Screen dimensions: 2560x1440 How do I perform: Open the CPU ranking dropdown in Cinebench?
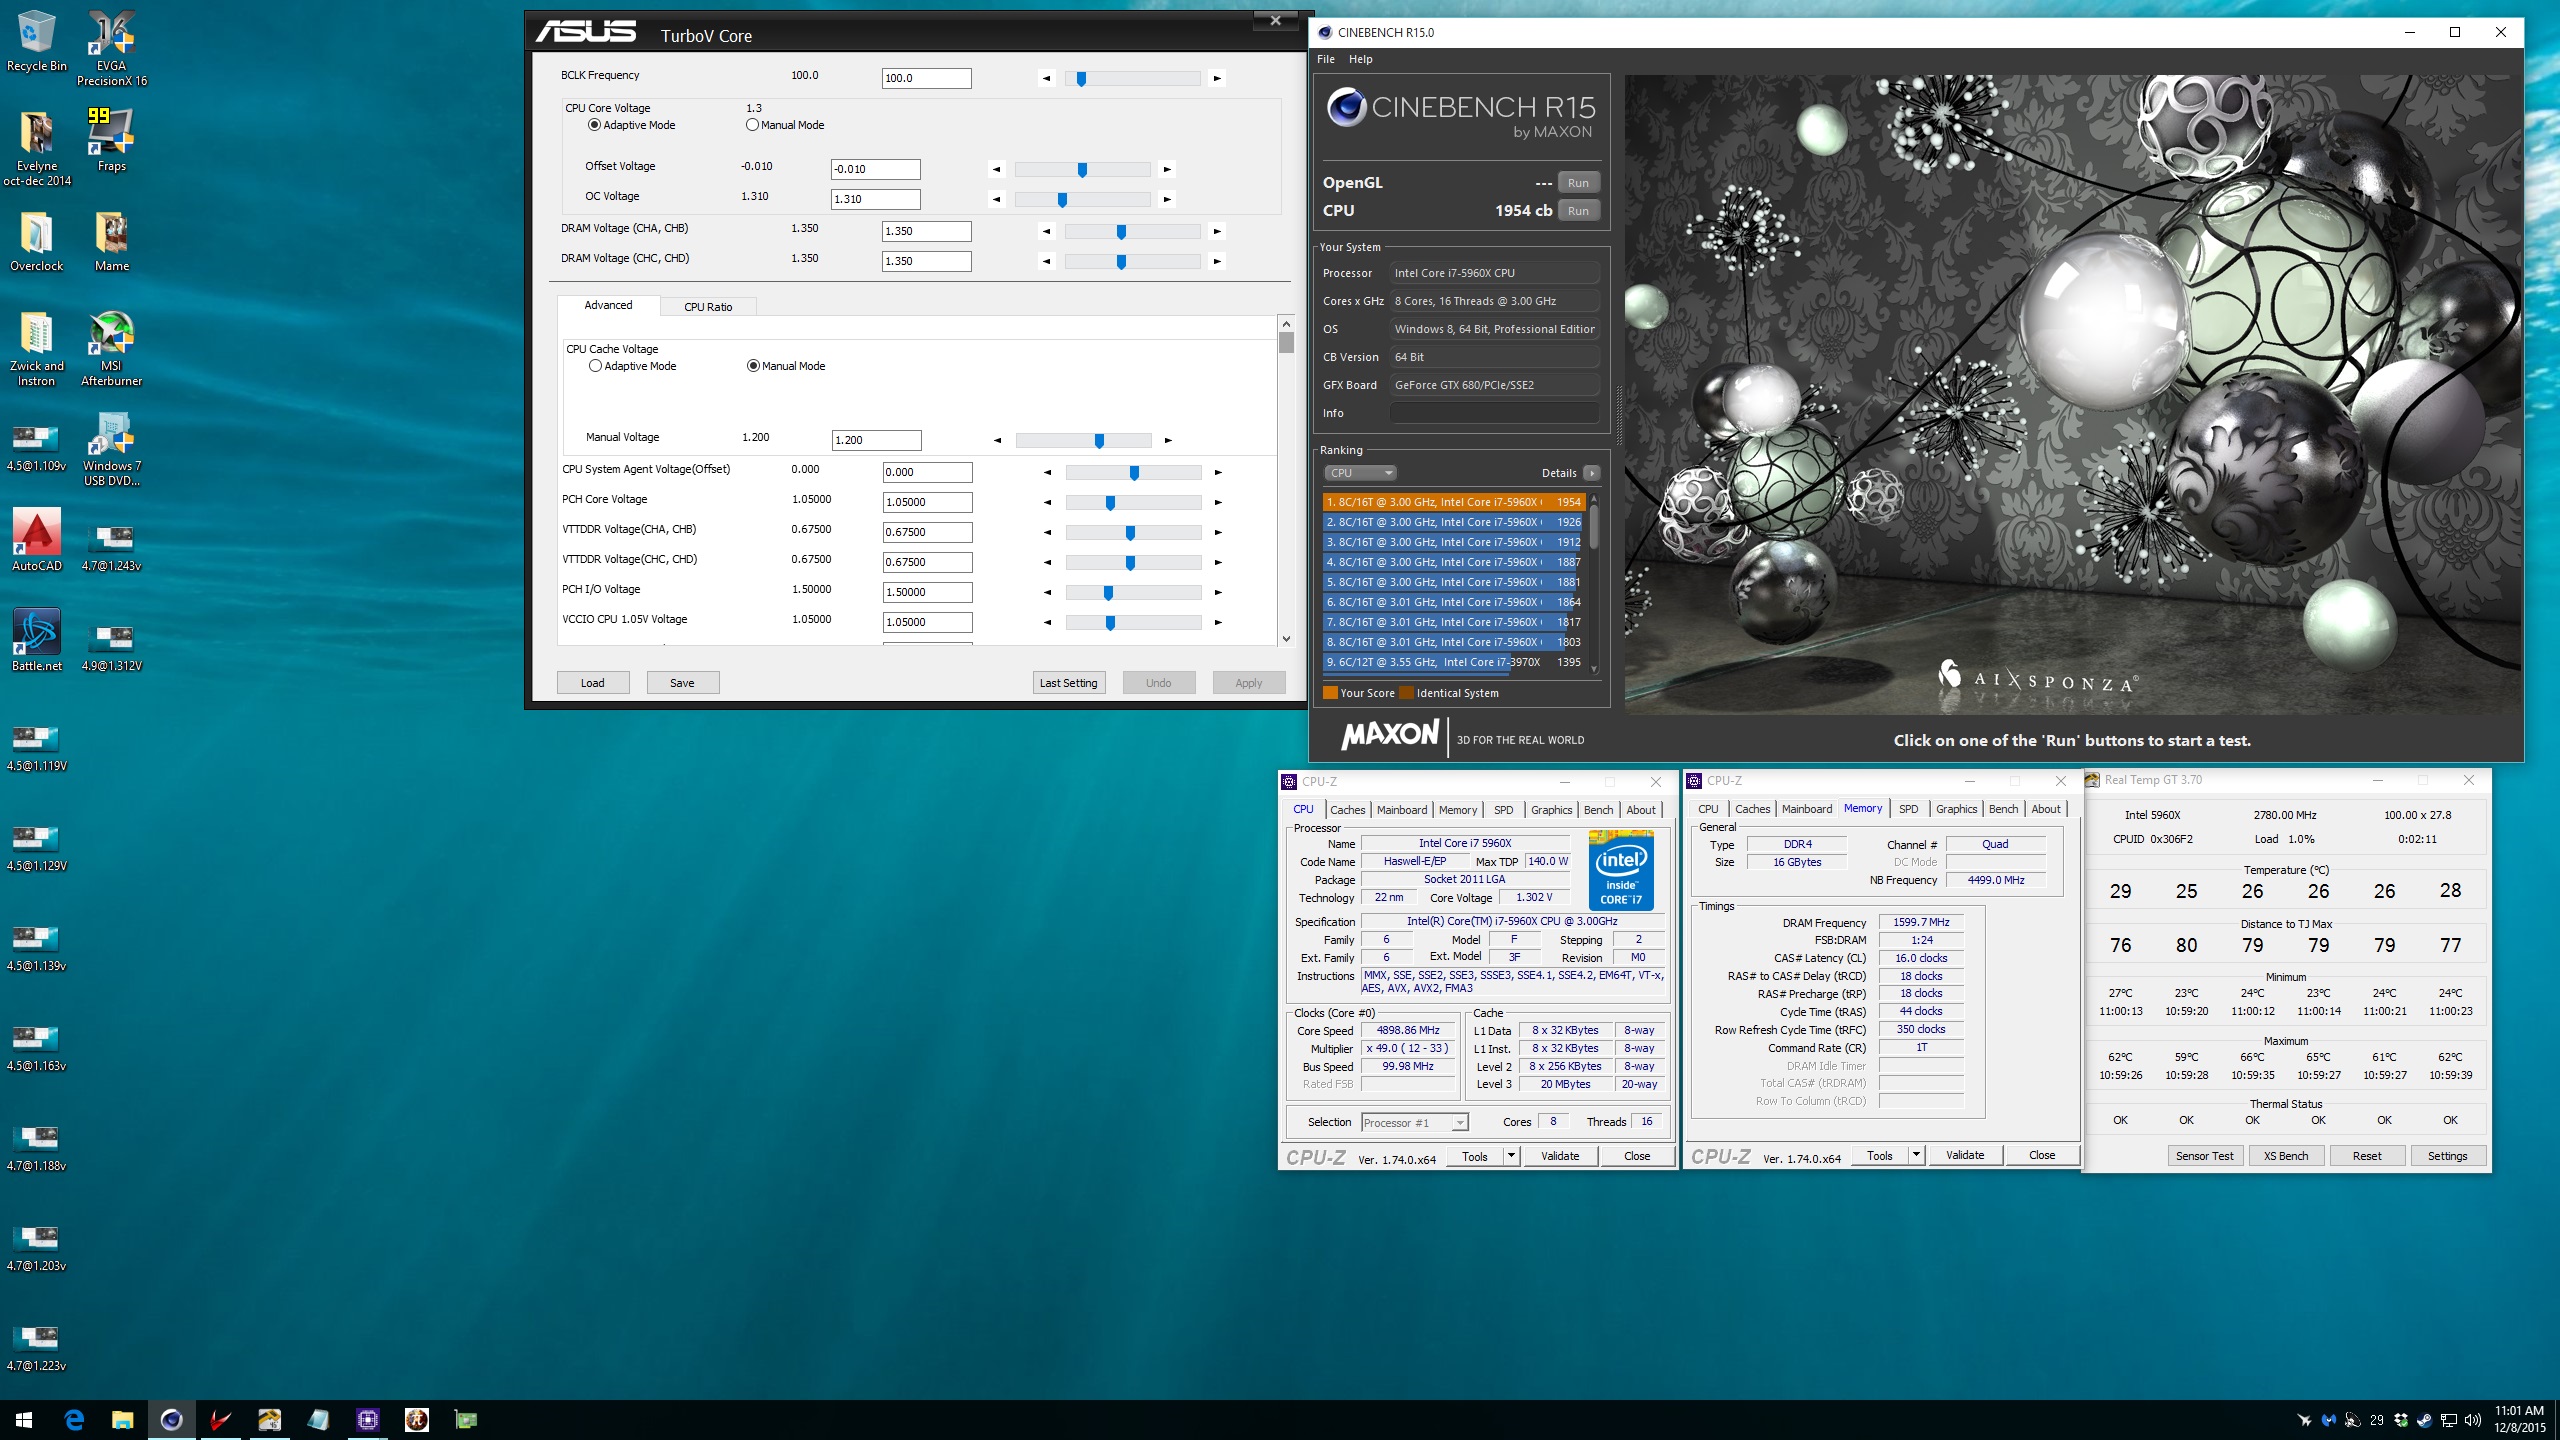pos(1359,473)
